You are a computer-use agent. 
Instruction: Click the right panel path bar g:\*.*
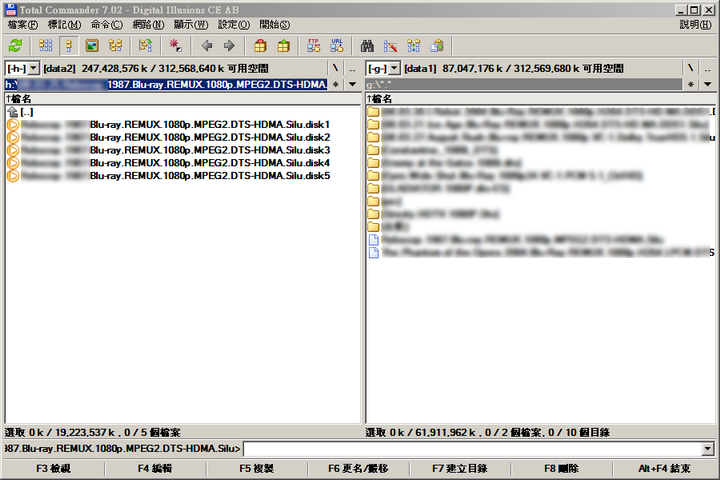tap(524, 85)
